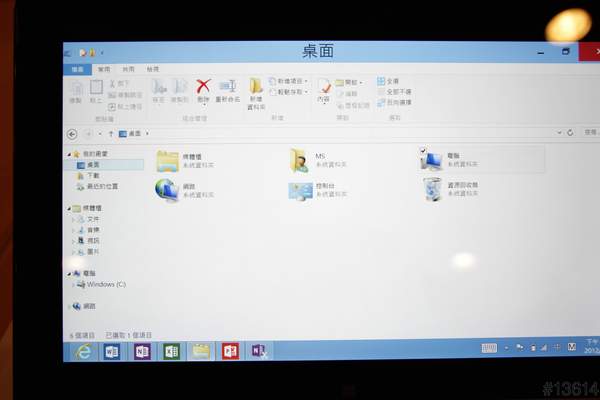Click the Up one level arrow
This screenshot has height=400, width=600.
(111, 134)
